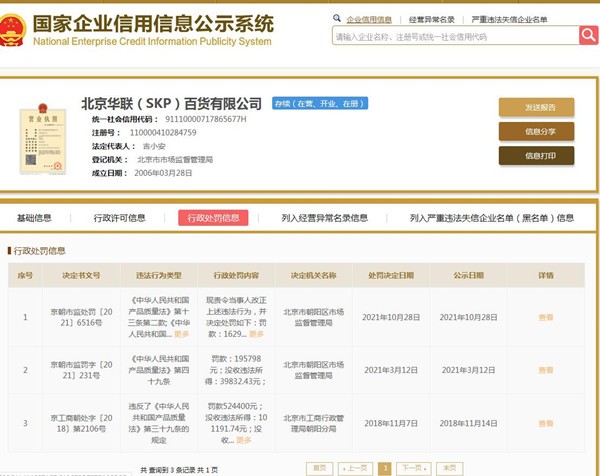Select the 严重违法失信企业名单 search option
The width and height of the screenshot is (600, 476).
(509, 19)
